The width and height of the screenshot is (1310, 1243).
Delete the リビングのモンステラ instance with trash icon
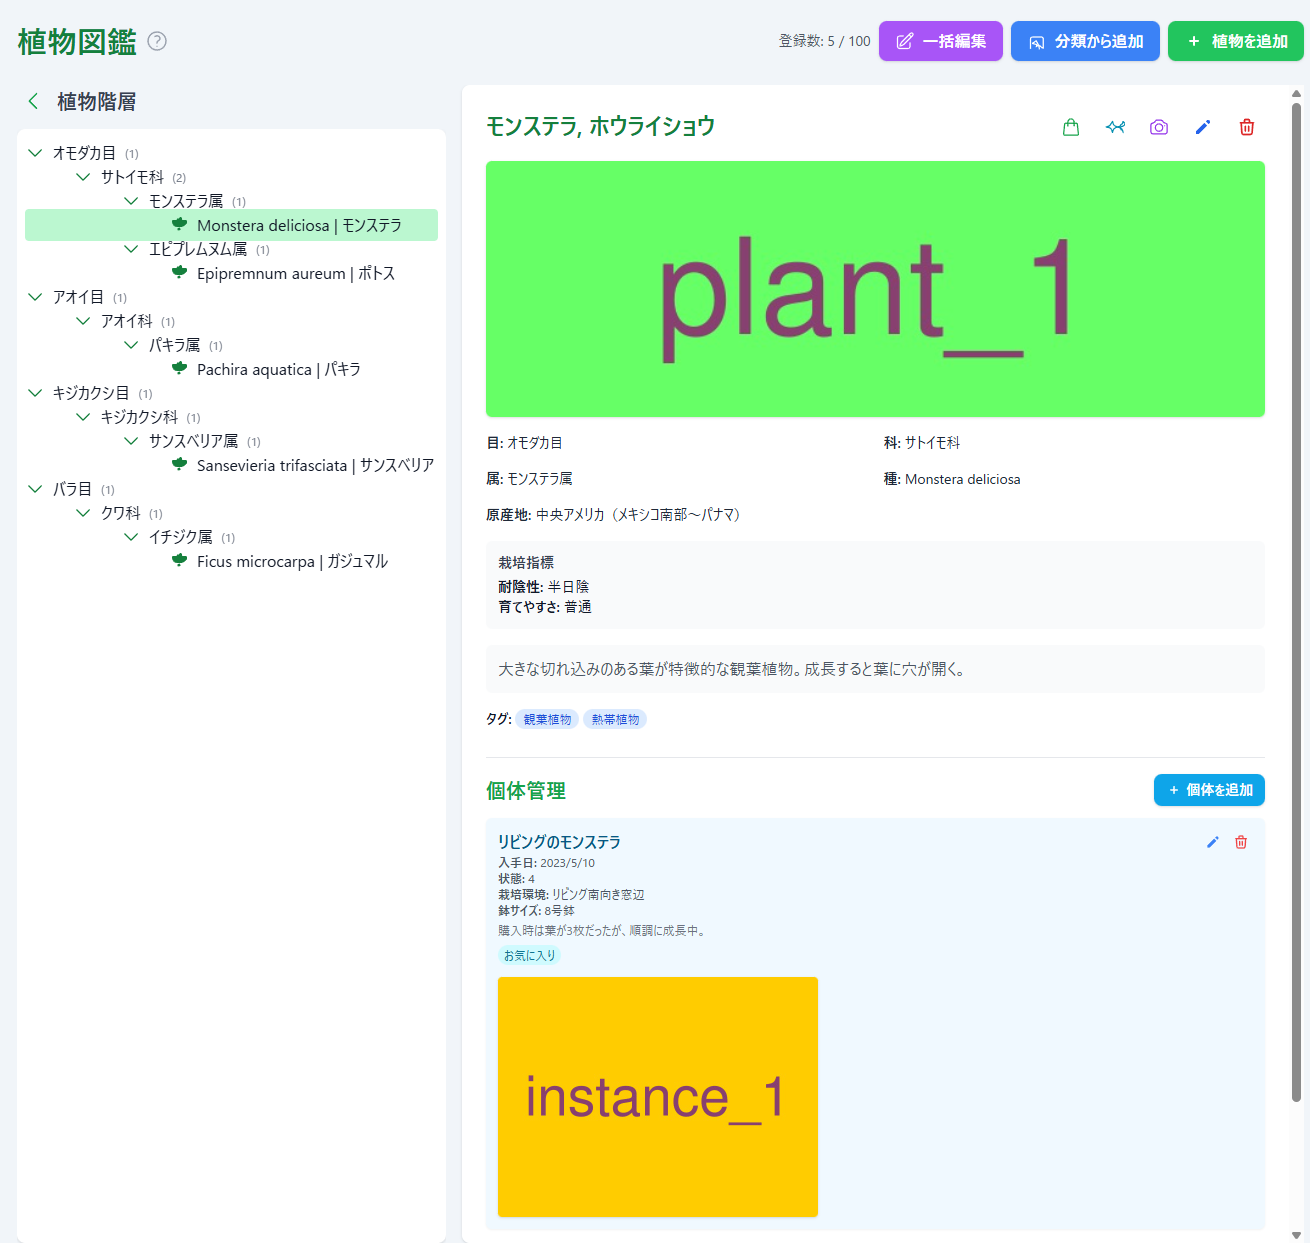[x=1241, y=842]
